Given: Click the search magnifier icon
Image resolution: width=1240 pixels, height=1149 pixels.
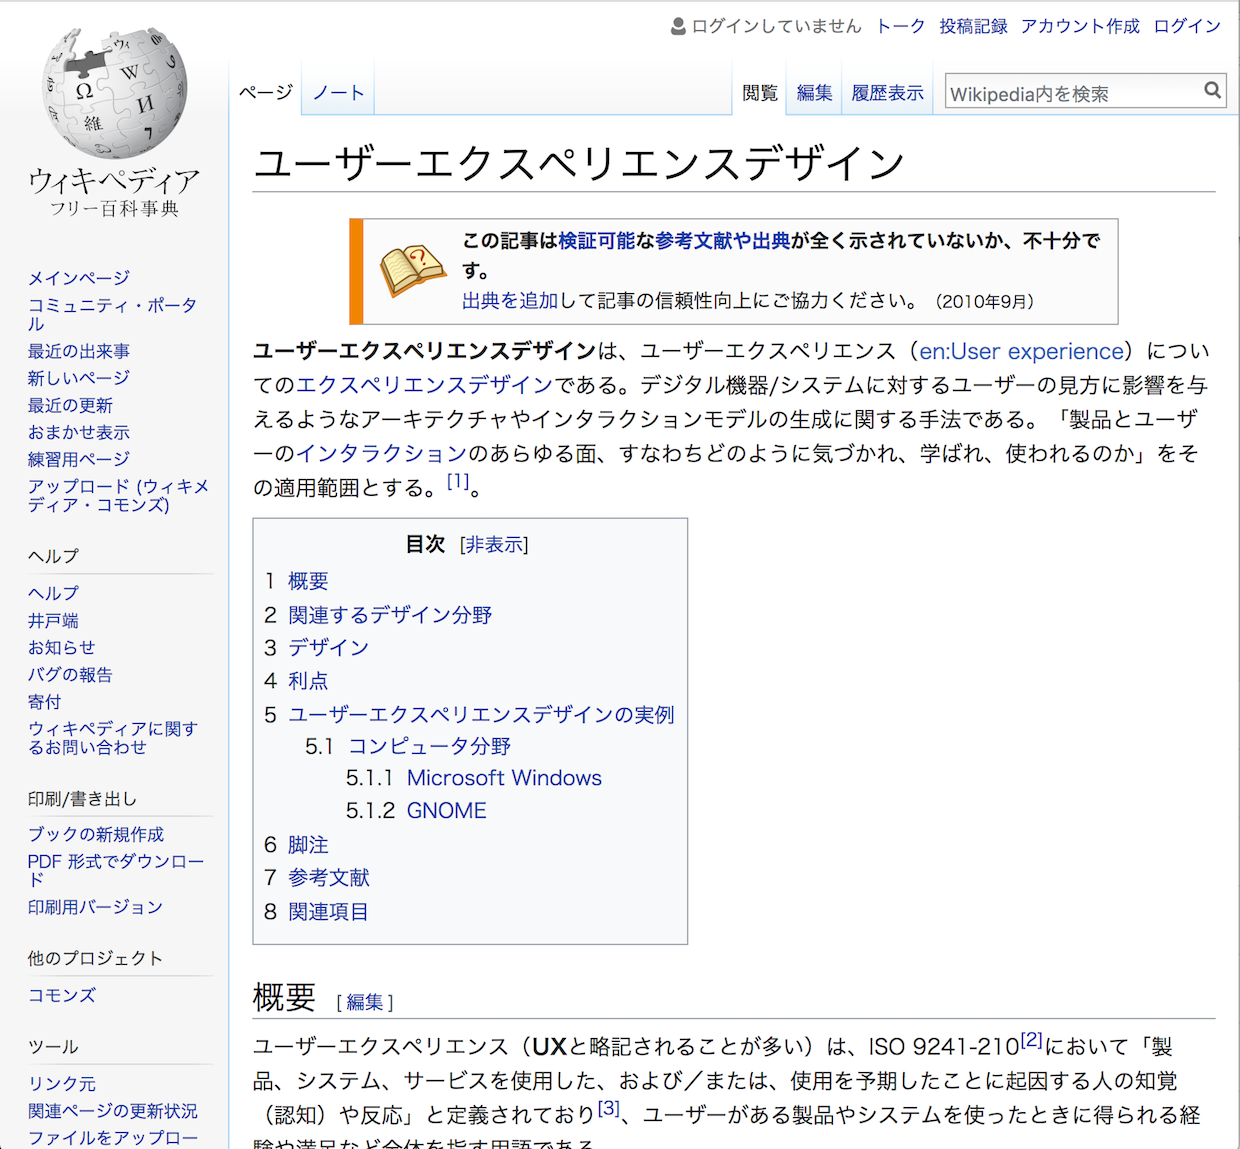Looking at the screenshot, I should tap(1213, 90).
